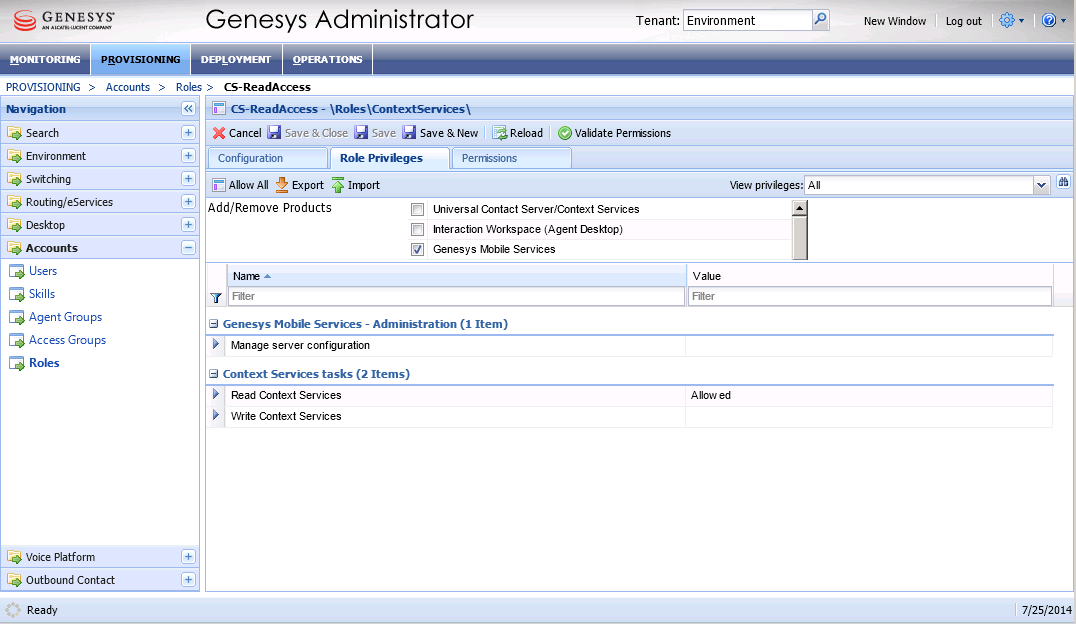Image resolution: width=1076 pixels, height=624 pixels.
Task: Click the Save & New disk icon
Action: click(x=410, y=133)
